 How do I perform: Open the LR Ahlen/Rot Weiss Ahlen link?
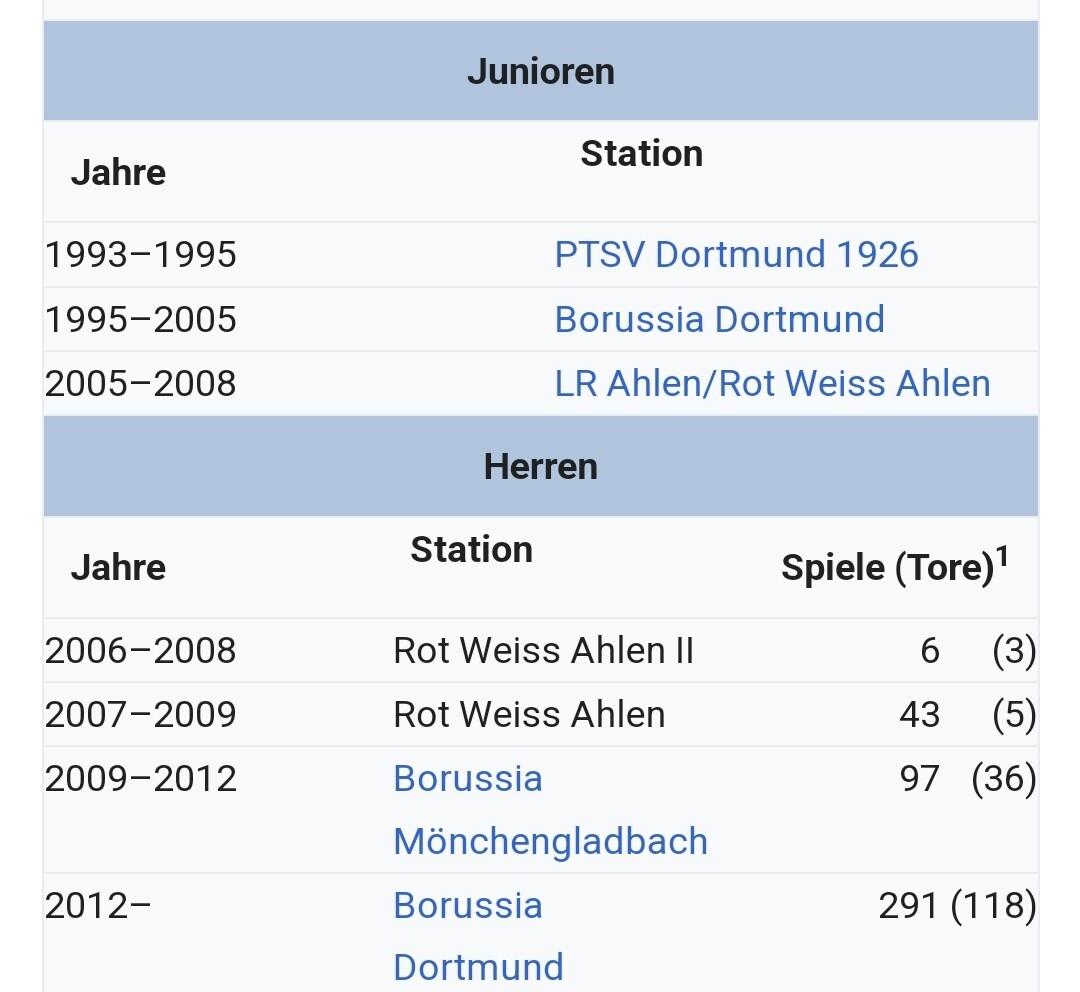[772, 383]
